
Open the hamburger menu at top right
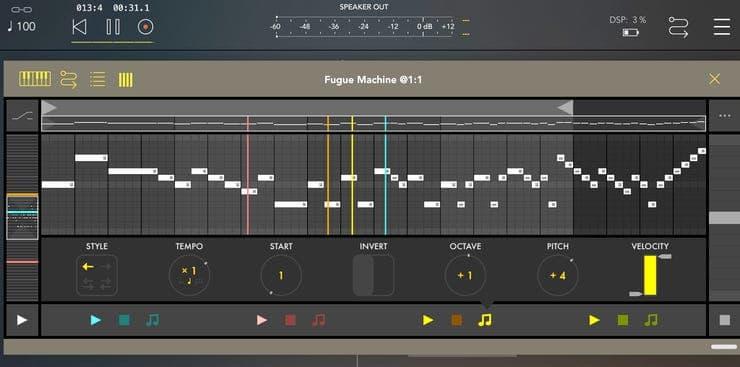click(x=722, y=27)
